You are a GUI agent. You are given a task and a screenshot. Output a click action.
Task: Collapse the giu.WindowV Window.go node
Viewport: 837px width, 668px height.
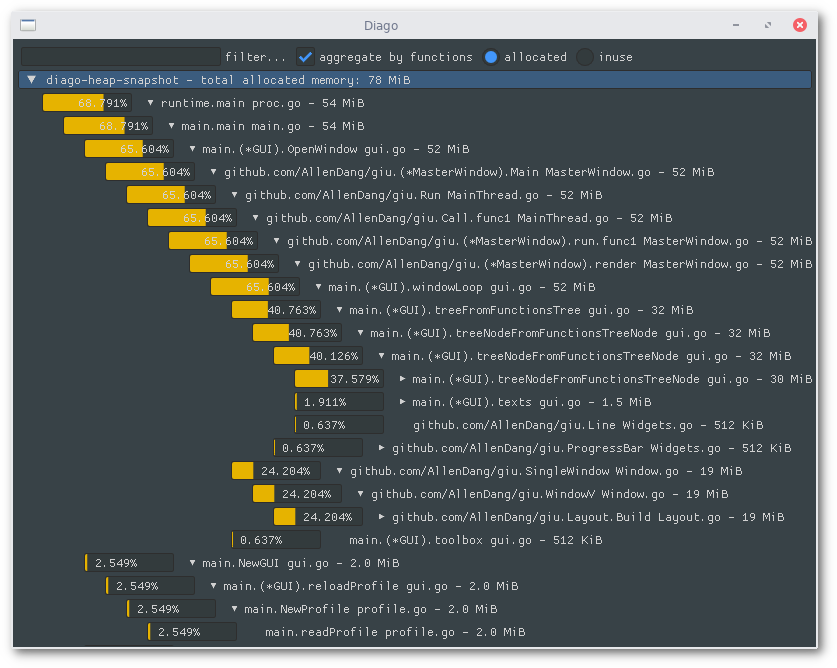tap(360, 493)
